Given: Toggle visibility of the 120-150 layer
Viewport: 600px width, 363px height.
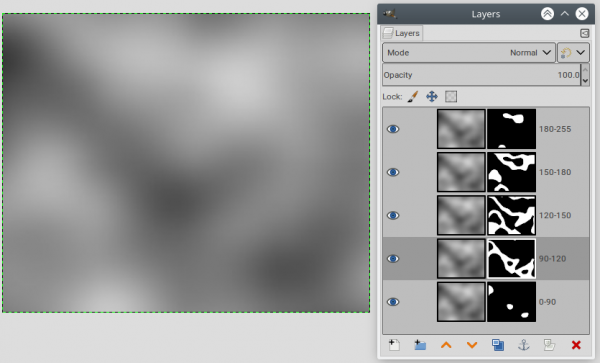Looking at the screenshot, I should [x=393, y=215].
